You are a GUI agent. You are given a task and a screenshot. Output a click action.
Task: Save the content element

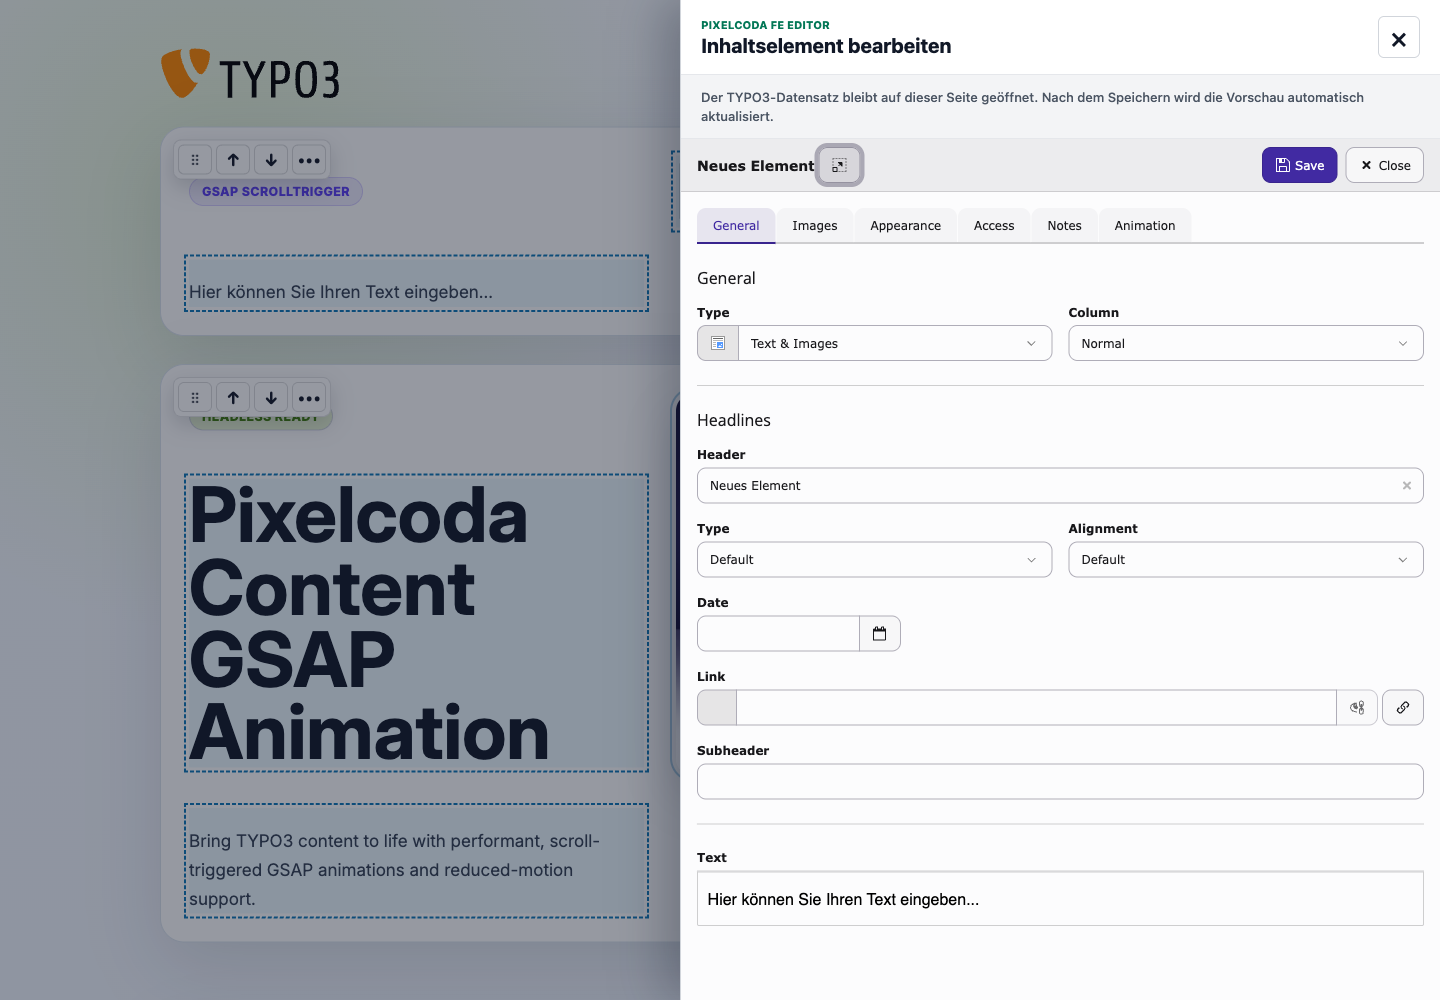click(x=1299, y=165)
